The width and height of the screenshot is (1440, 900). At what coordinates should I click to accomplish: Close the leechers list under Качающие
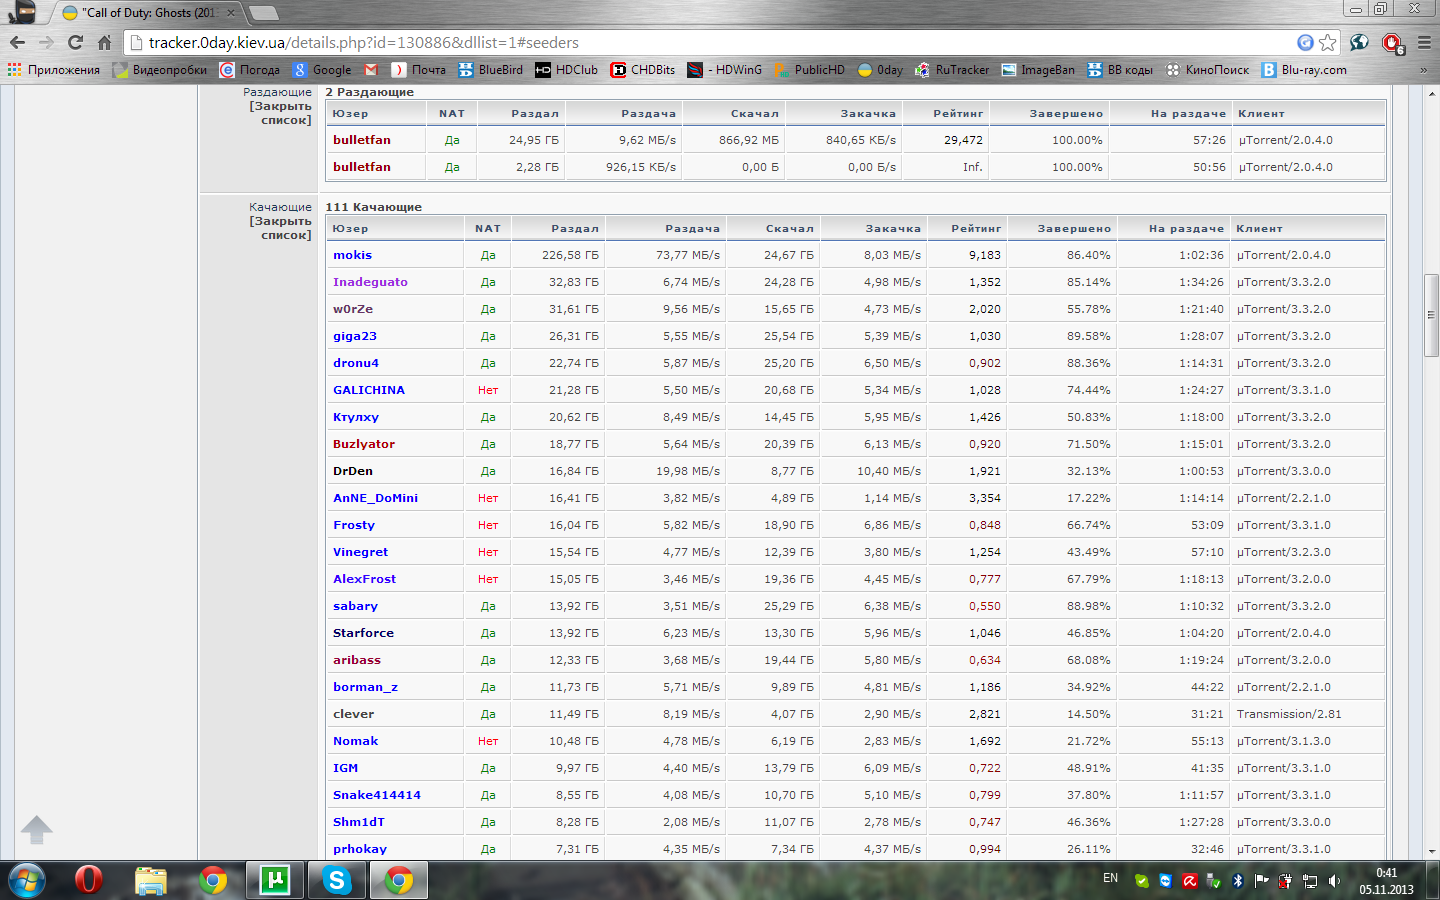280,228
